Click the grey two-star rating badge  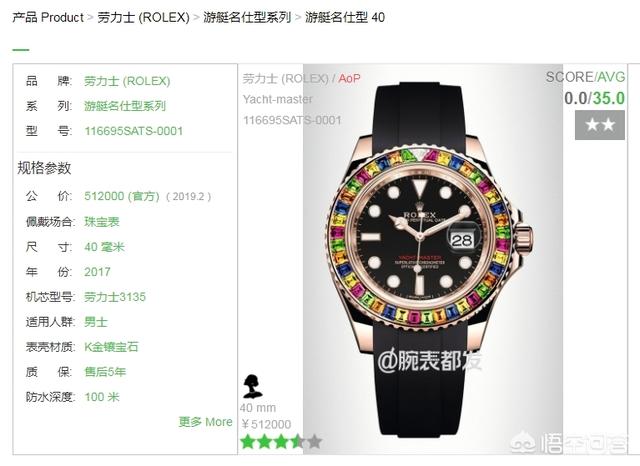coord(600,125)
